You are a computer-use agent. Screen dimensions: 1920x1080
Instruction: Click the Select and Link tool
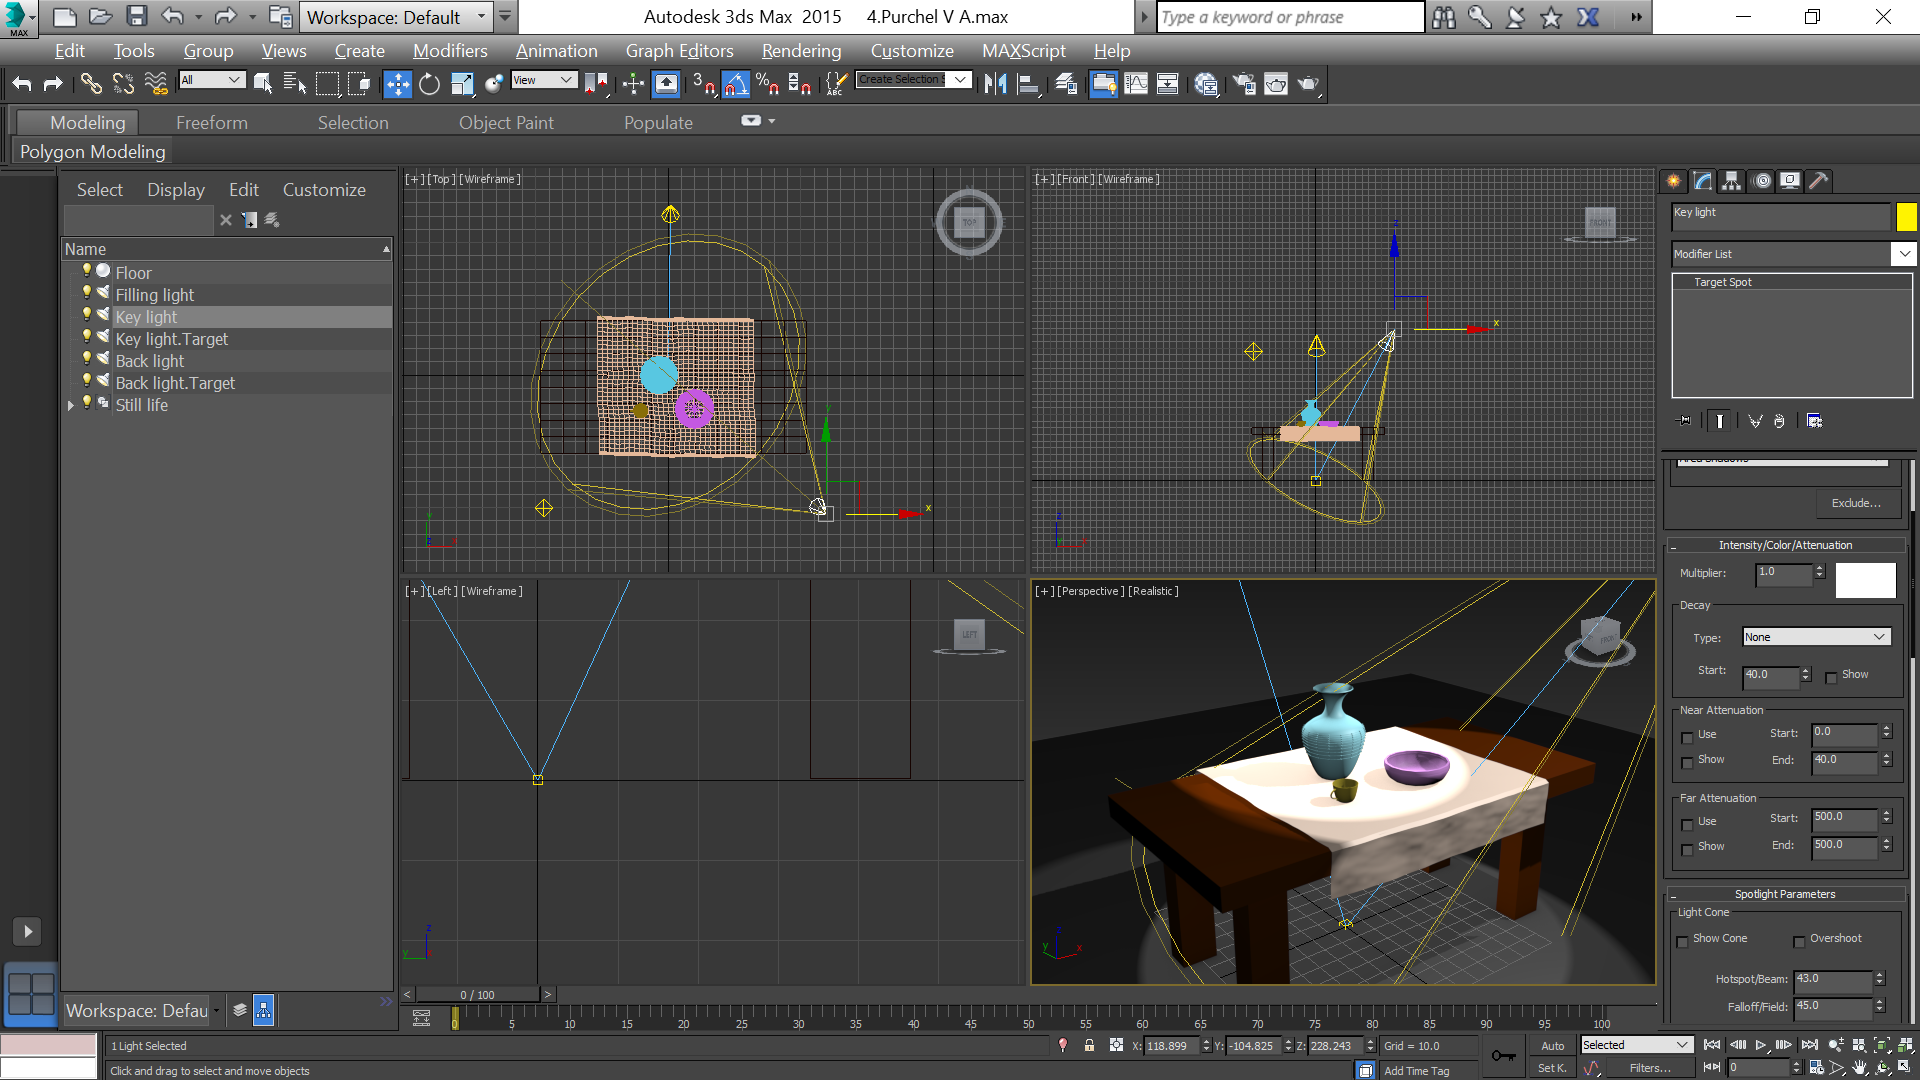pos(91,84)
